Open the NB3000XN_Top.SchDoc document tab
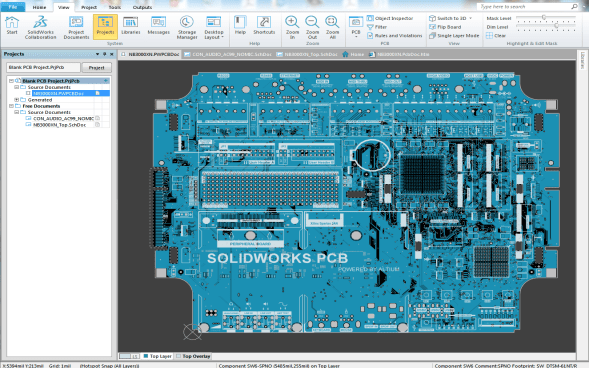Image resolution: width=589 pixels, height=368 pixels. tap(307, 54)
